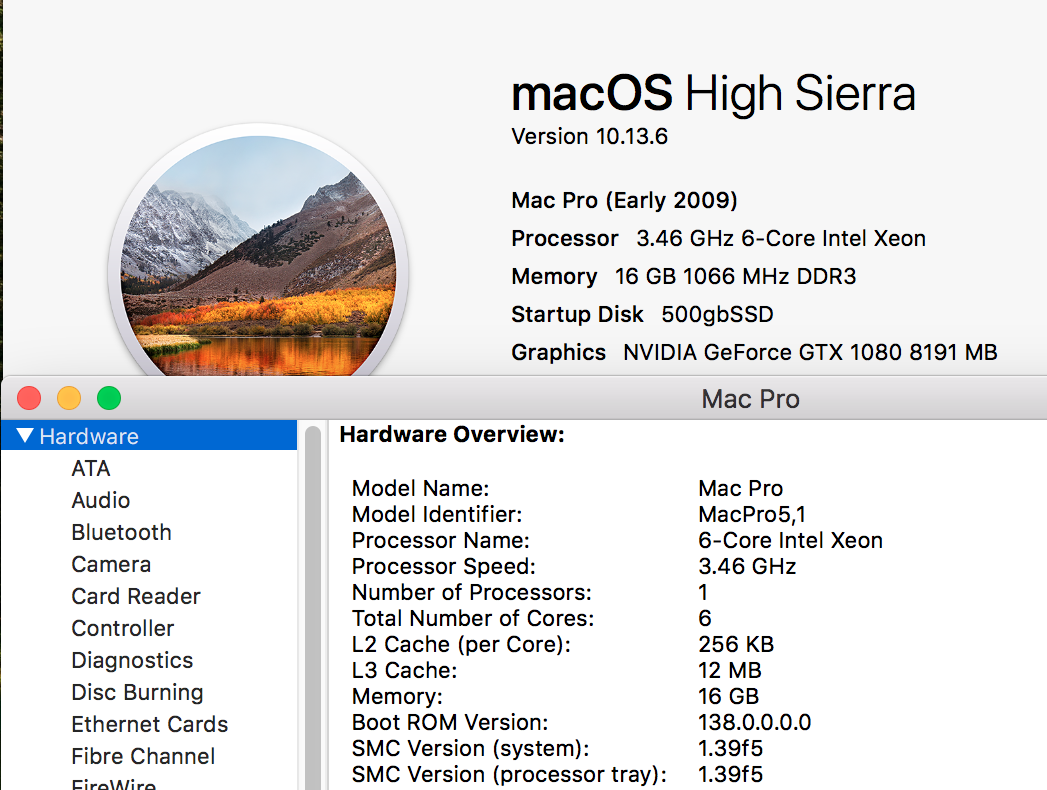Open the Audio sidebar item
This screenshot has height=790, width=1047.
coord(101,500)
